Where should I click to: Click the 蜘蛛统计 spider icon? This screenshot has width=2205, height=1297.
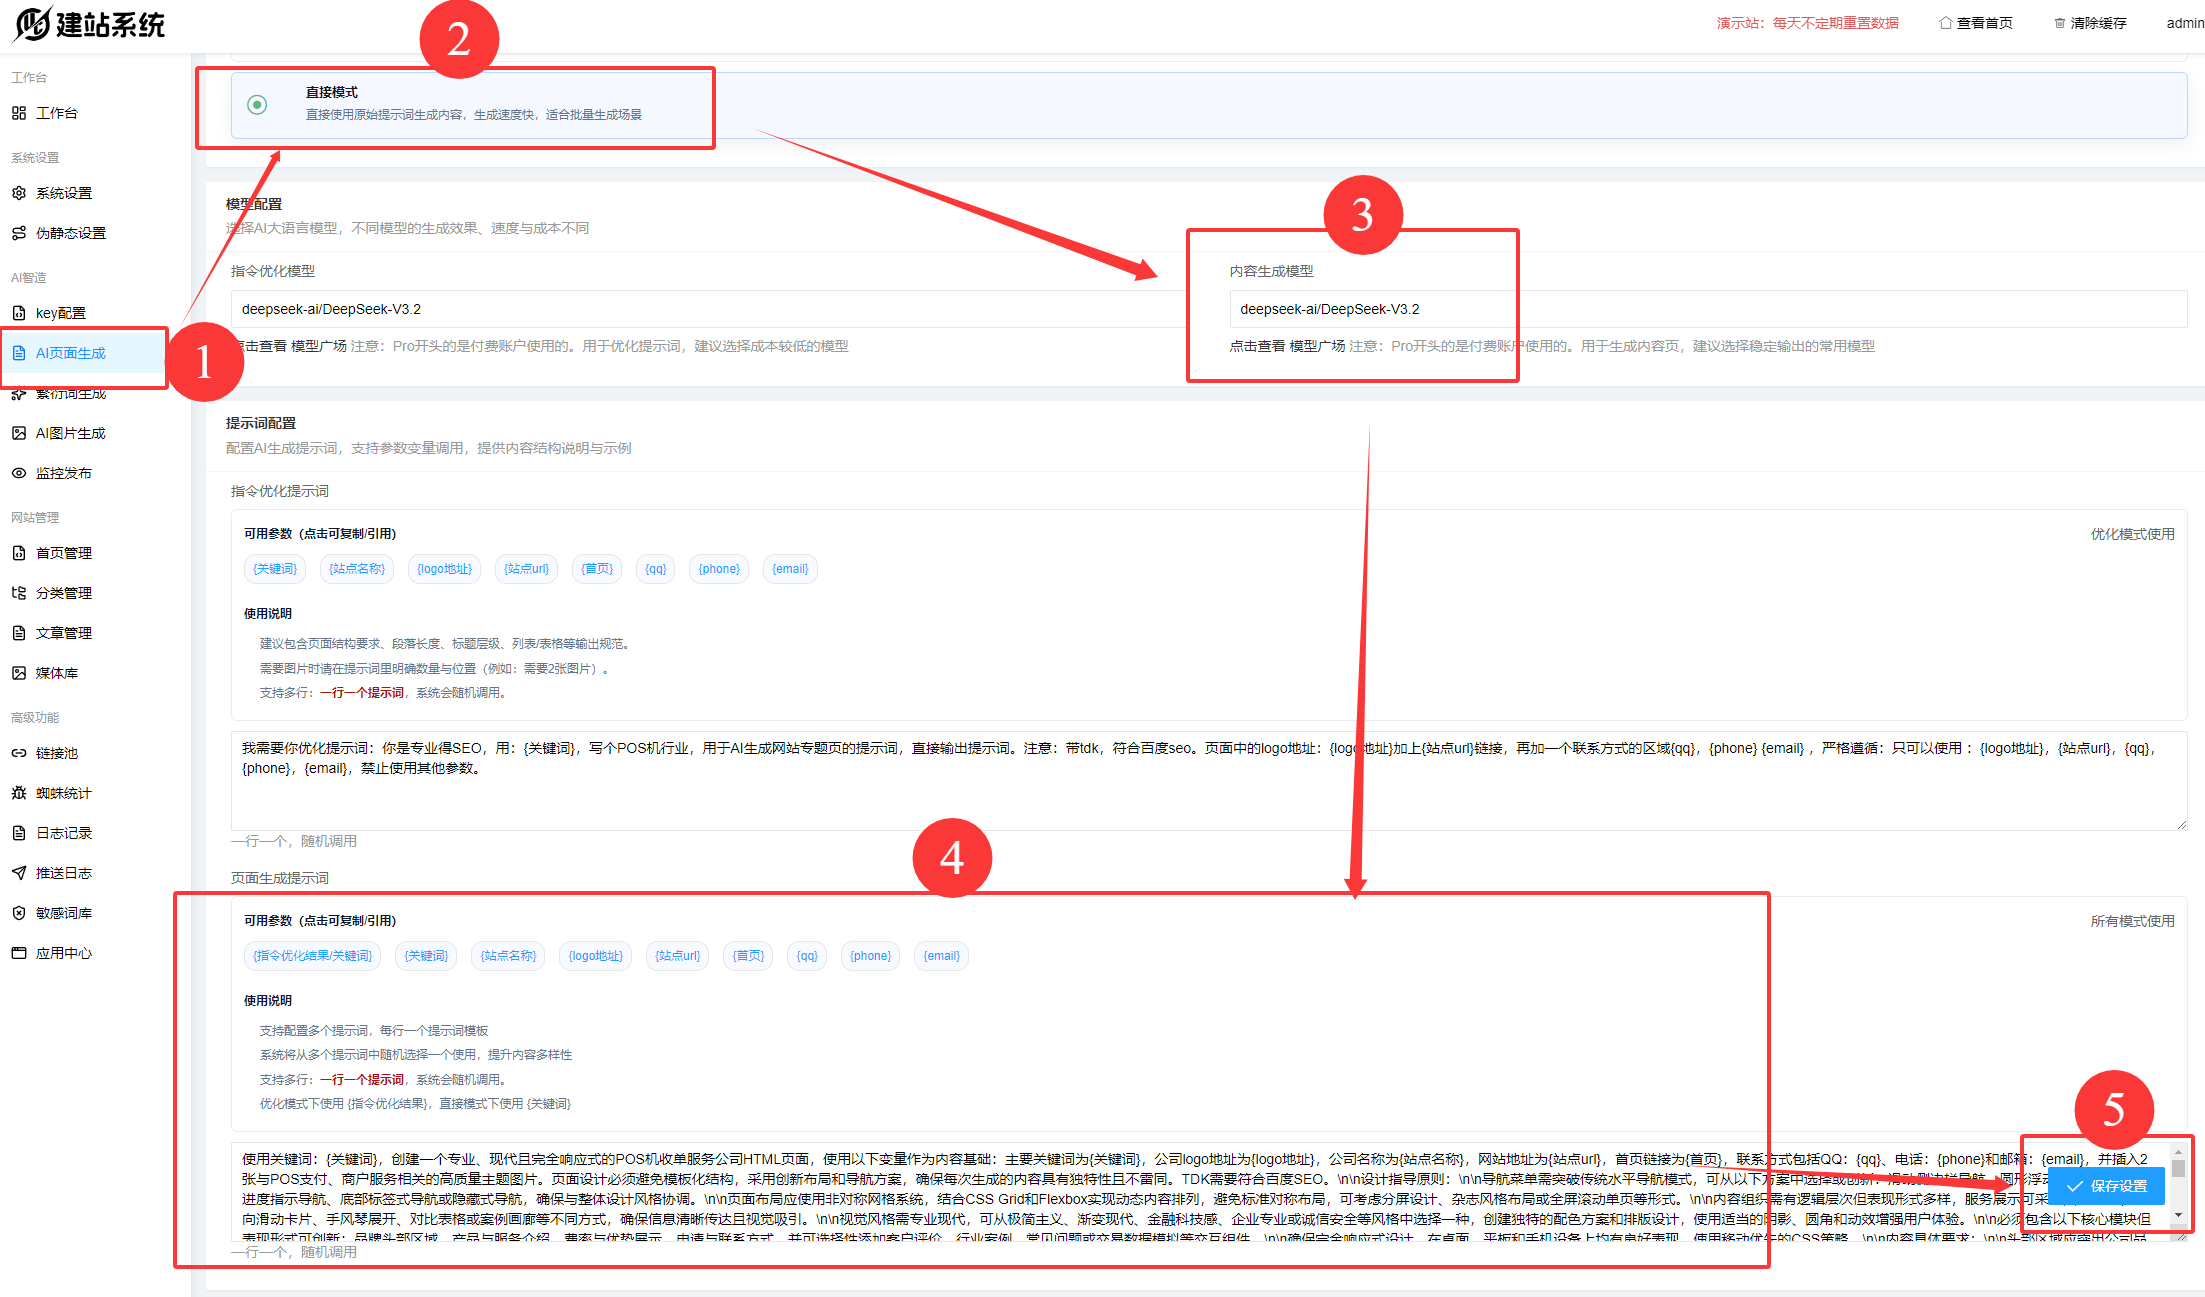19,793
